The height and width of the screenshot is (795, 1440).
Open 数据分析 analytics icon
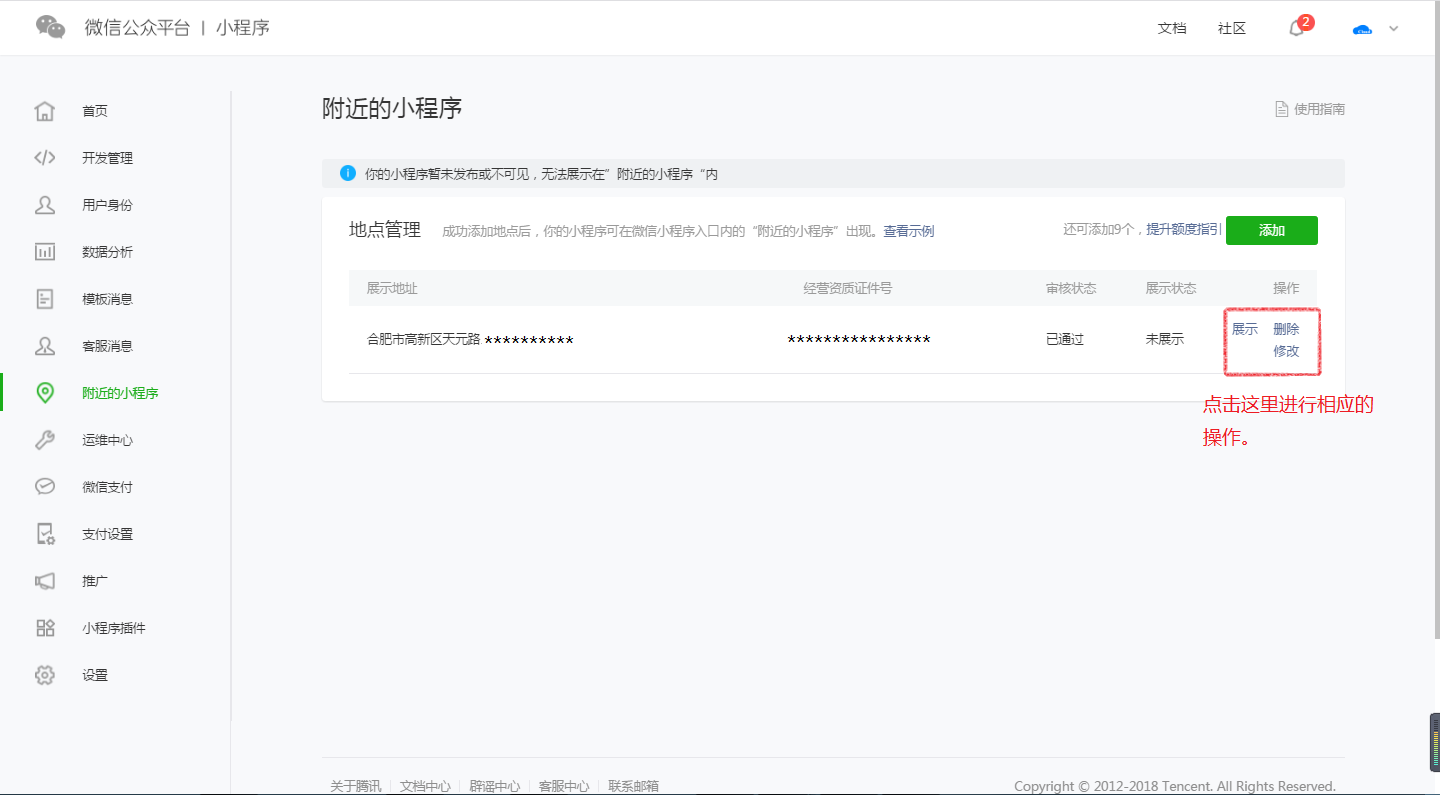click(45, 251)
